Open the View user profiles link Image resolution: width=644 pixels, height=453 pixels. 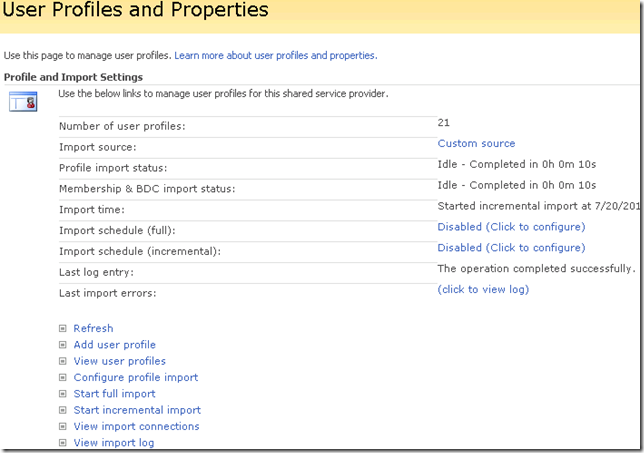pos(120,361)
